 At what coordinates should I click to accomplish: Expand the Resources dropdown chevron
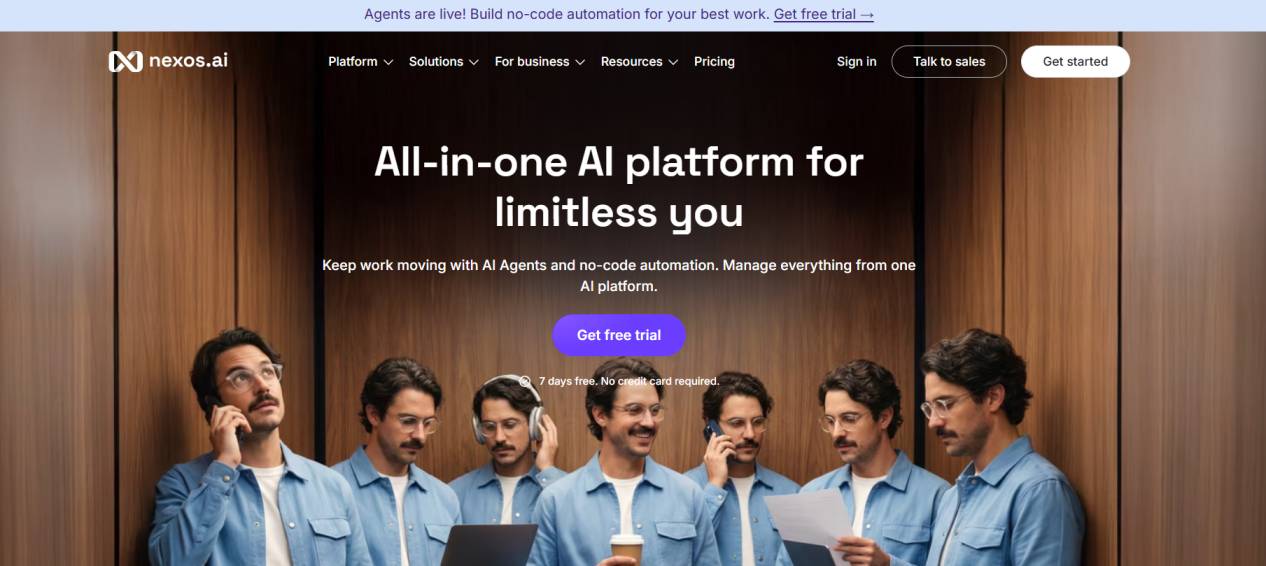click(x=673, y=62)
